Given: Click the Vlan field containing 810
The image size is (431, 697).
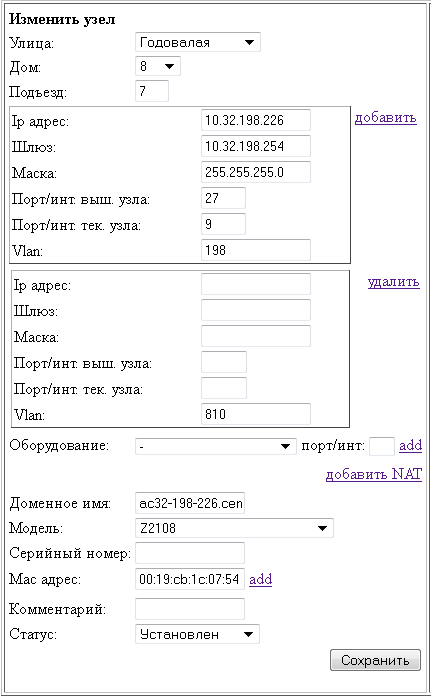Looking at the screenshot, I should coord(256,414).
